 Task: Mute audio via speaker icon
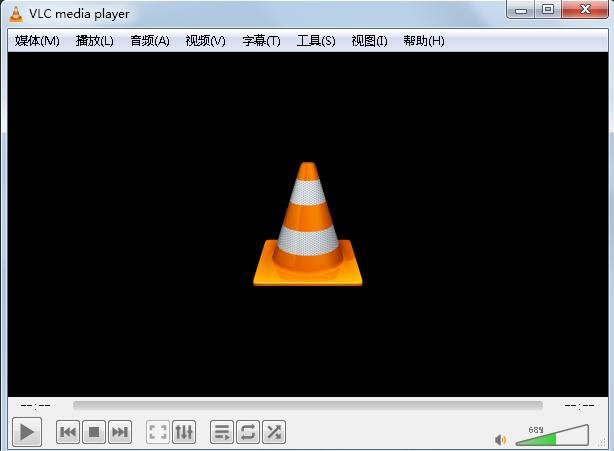[x=501, y=439]
